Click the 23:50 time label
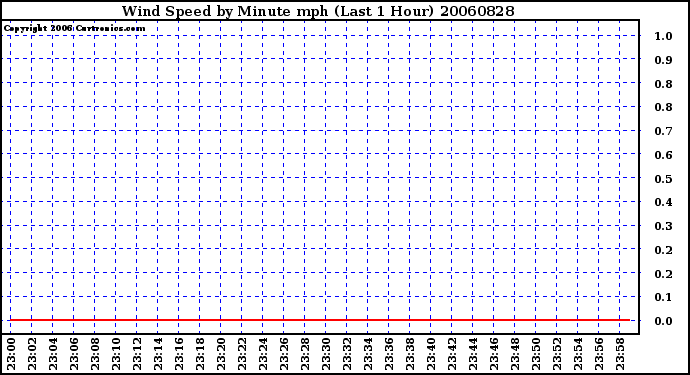 click(536, 354)
